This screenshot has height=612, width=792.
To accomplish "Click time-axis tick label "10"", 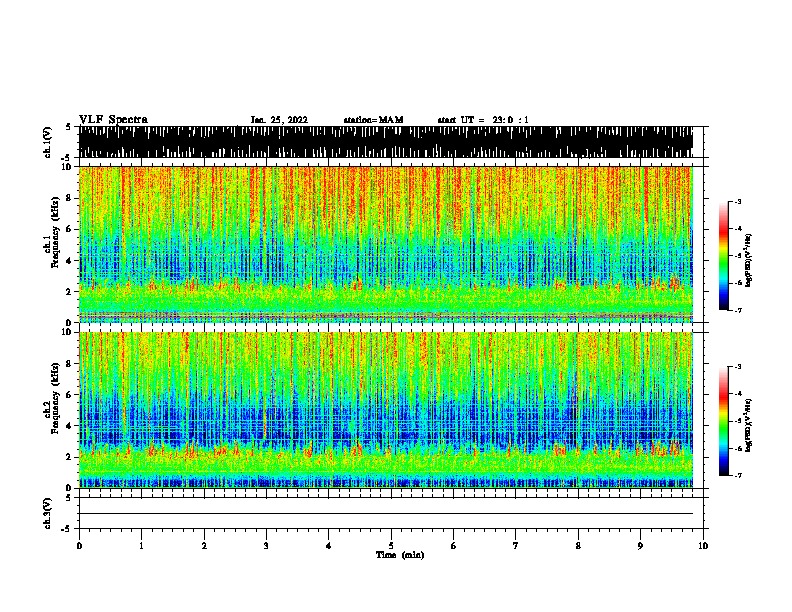I will (703, 546).
